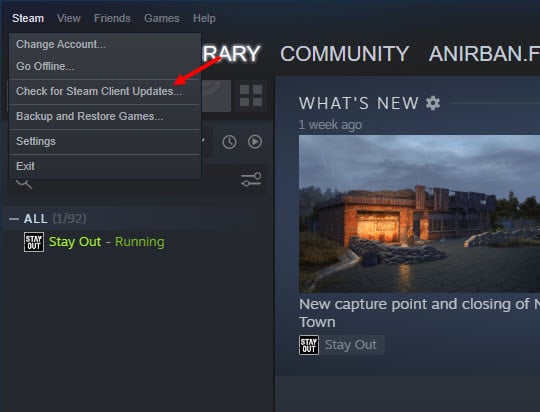
Task: Open the View menu
Action: pyautogui.click(x=69, y=18)
